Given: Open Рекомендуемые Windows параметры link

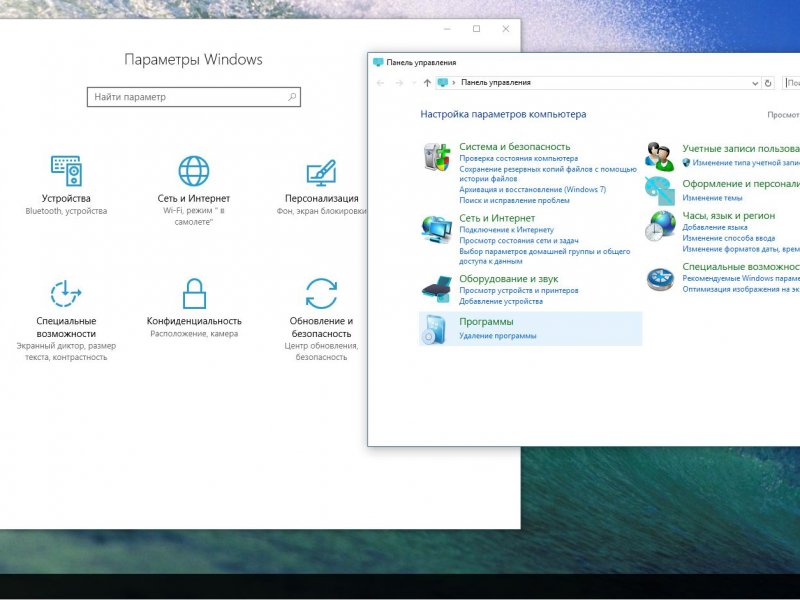Looking at the screenshot, I should click(741, 279).
